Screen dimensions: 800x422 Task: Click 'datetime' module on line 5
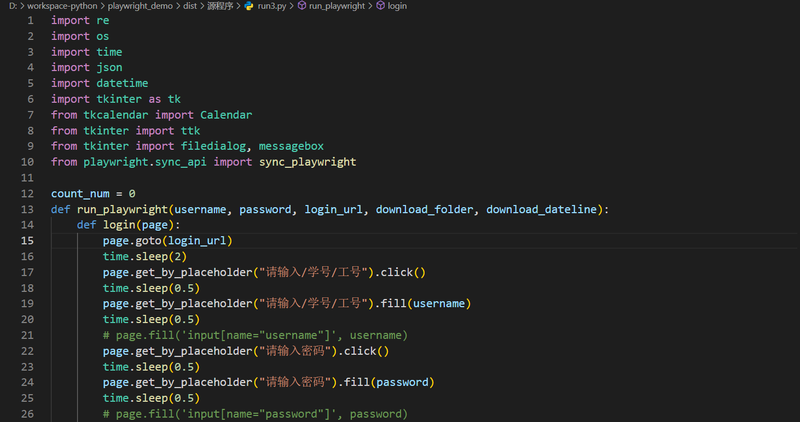click(x=122, y=83)
